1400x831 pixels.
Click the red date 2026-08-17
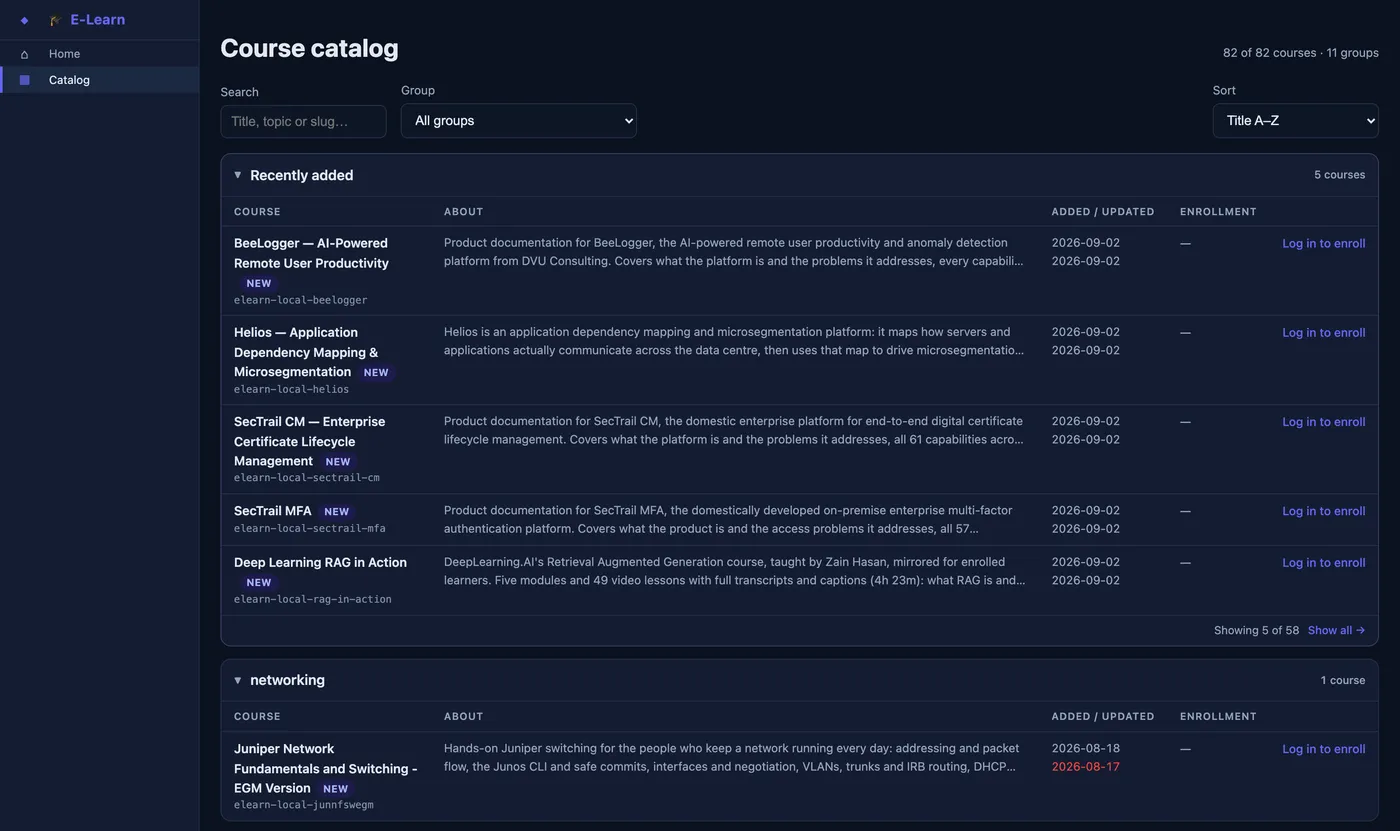(1085, 767)
